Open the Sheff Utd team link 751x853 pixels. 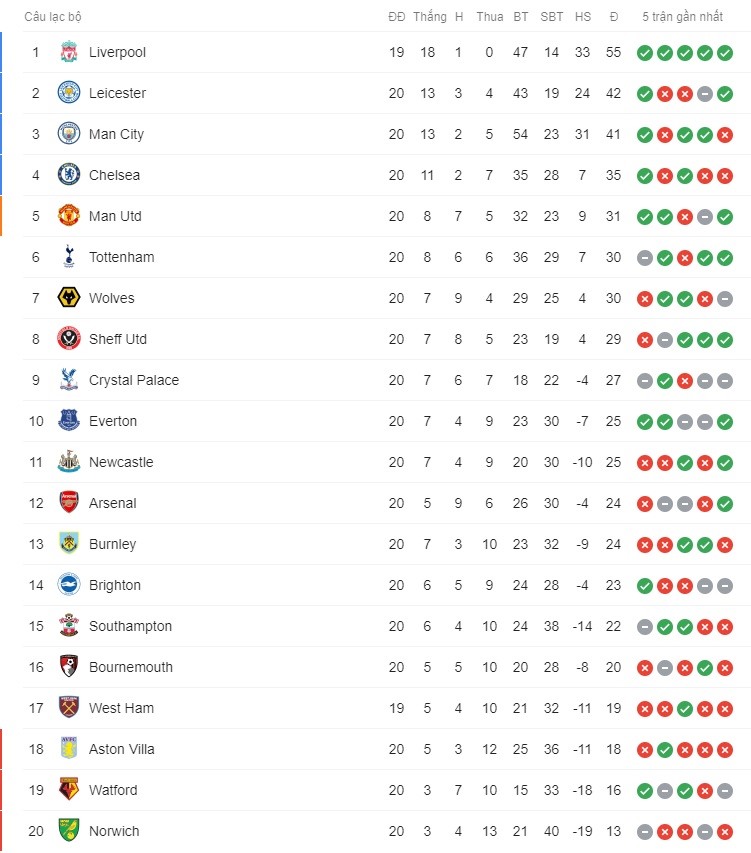coord(118,339)
